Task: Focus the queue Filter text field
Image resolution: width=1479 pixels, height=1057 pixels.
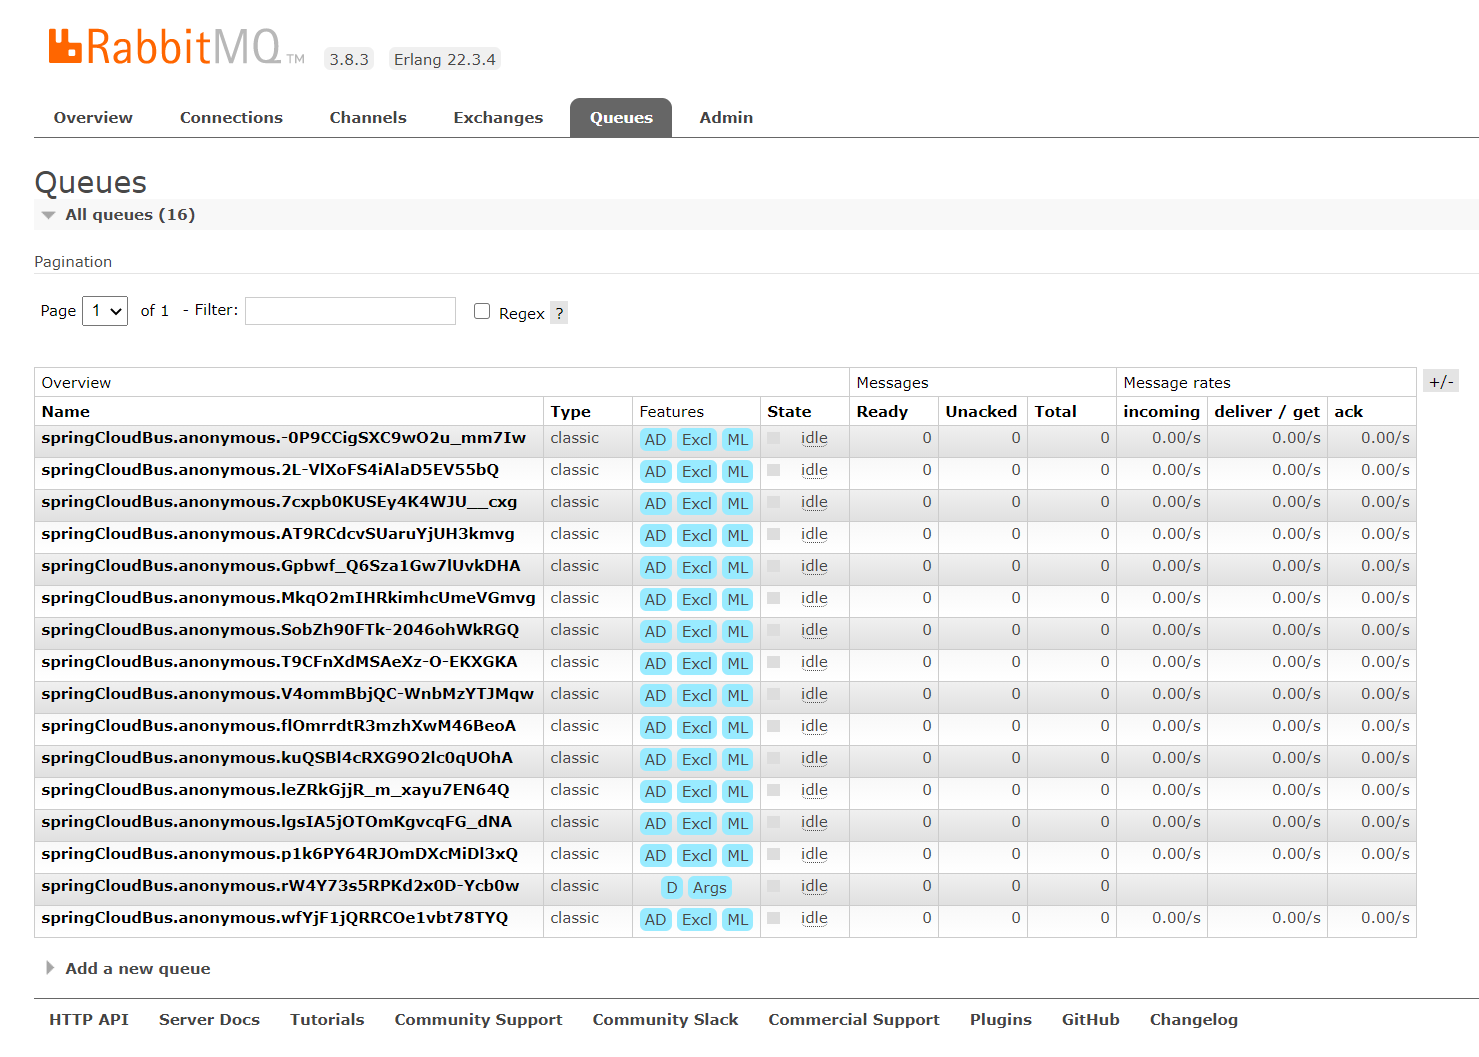Action: pyautogui.click(x=350, y=311)
